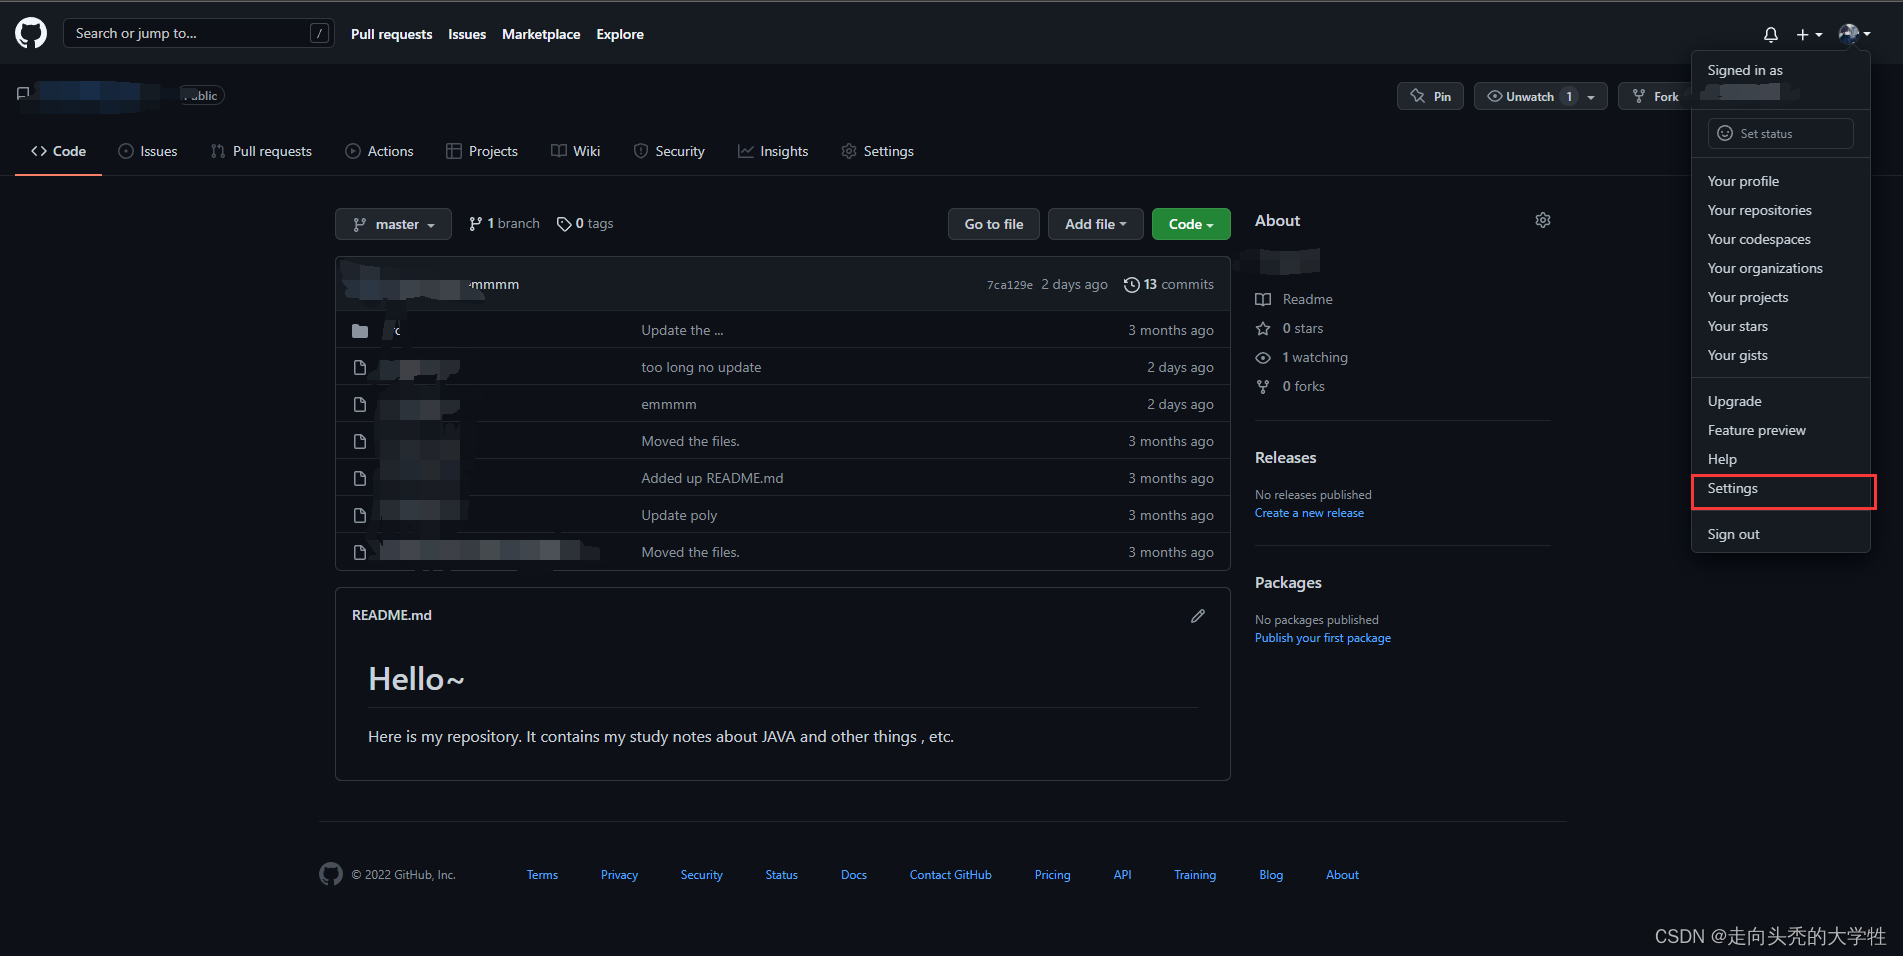The image size is (1903, 956).
Task: Close the user avatar menu
Action: (x=1854, y=34)
